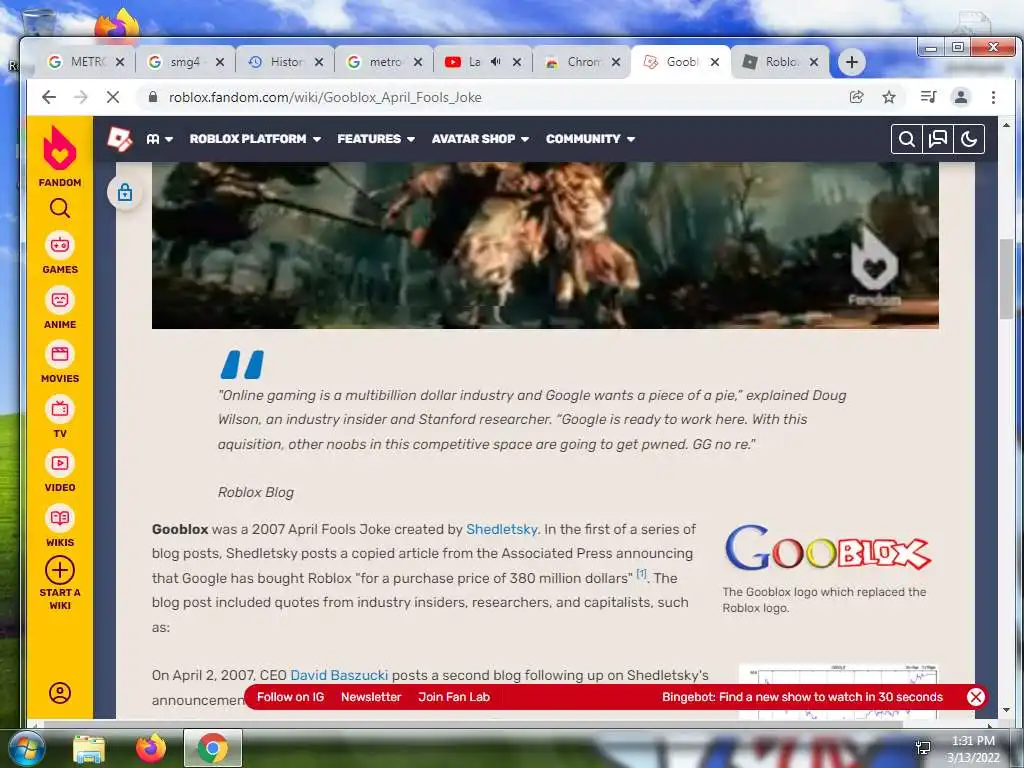This screenshot has height=768, width=1024.
Task: Open the Movies section icon
Action: click(x=59, y=354)
